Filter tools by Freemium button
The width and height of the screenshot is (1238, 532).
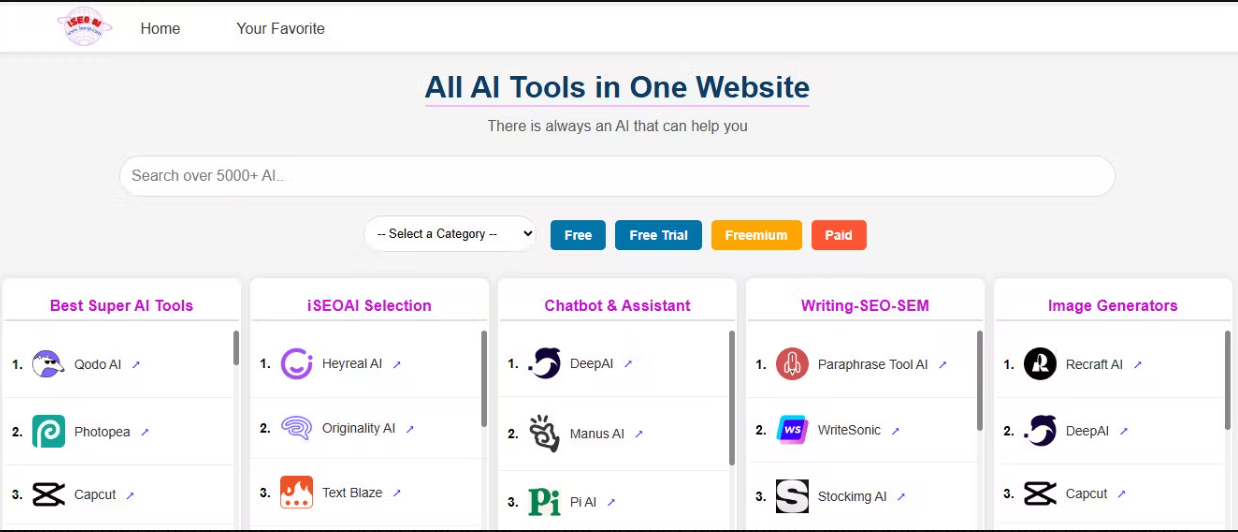pyautogui.click(x=756, y=235)
